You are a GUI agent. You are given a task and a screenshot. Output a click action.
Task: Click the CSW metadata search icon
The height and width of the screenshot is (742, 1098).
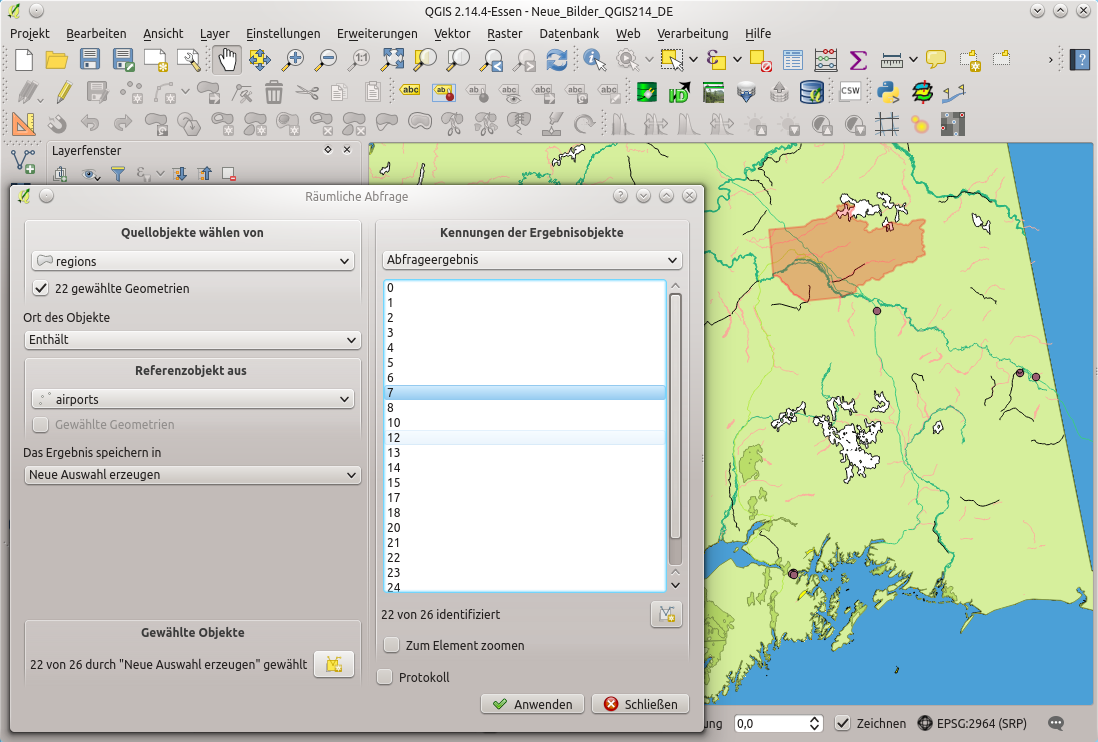(x=850, y=93)
